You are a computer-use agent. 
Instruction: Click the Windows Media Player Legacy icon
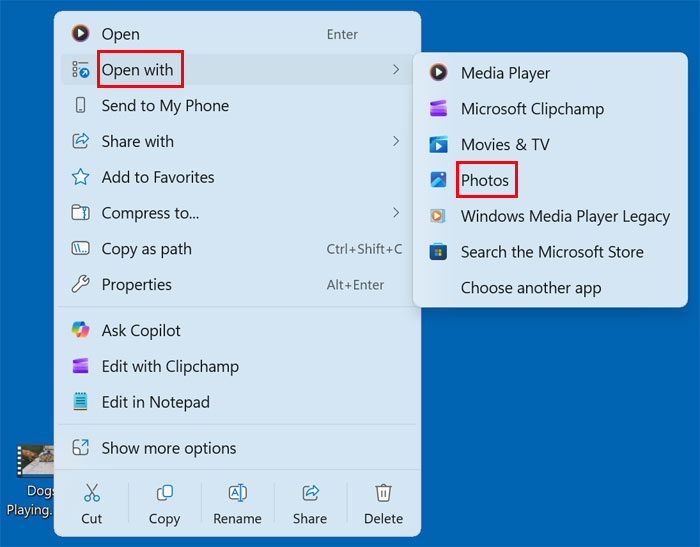tap(438, 216)
